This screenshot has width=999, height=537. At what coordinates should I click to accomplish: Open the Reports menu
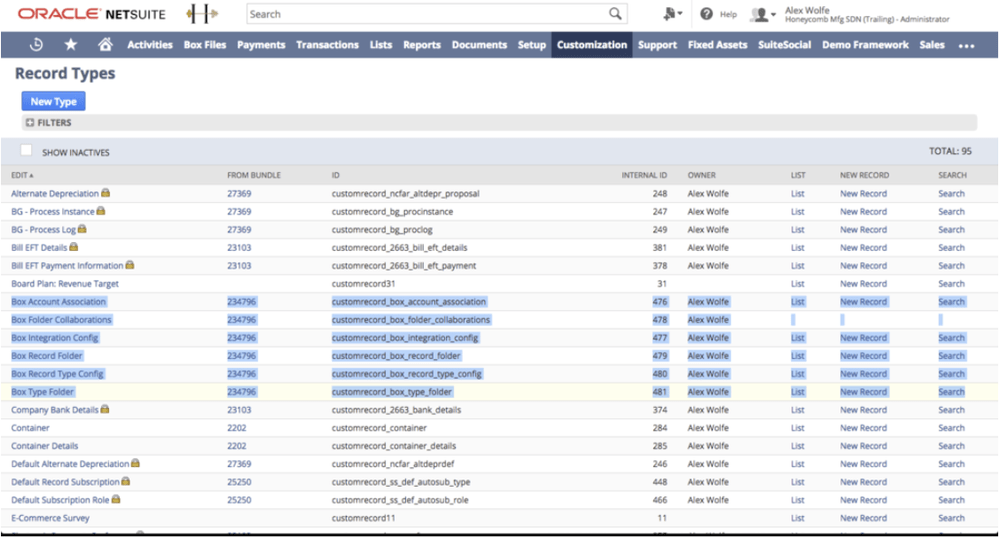422,45
